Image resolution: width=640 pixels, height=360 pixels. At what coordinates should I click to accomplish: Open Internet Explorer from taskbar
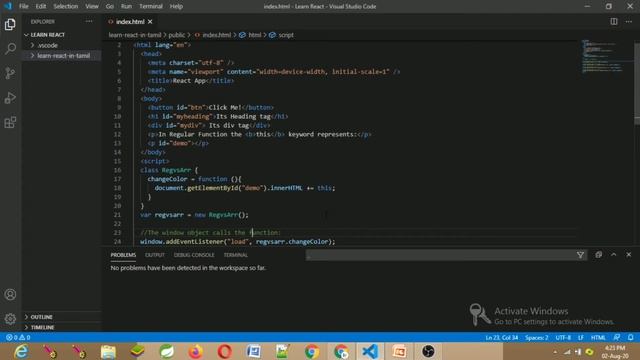tap(21, 351)
